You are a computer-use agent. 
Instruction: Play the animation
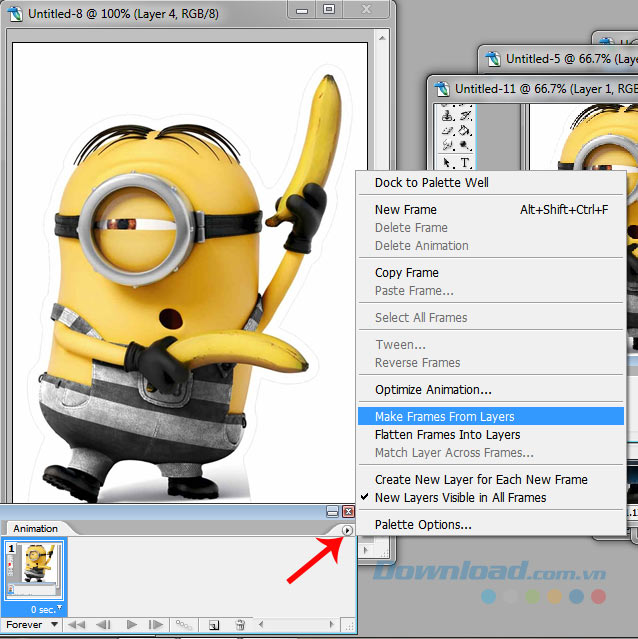[131, 625]
